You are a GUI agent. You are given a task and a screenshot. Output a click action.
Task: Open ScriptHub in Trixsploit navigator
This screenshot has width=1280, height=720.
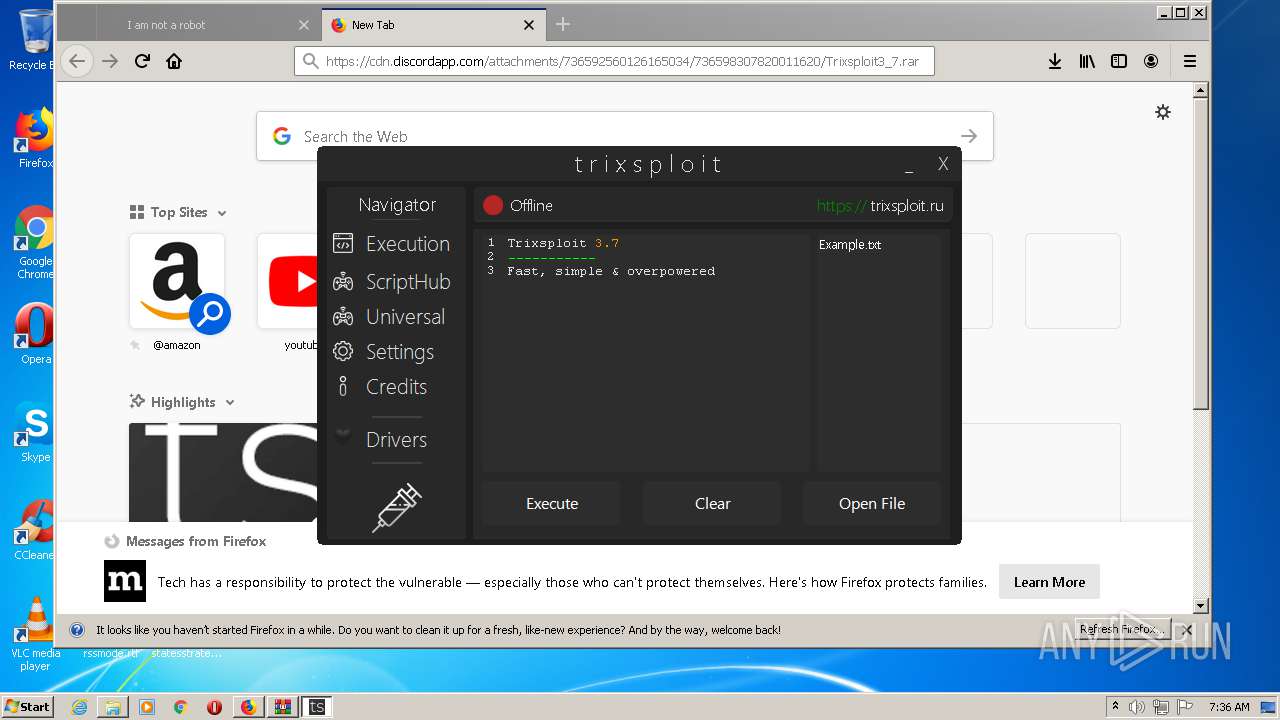[408, 282]
